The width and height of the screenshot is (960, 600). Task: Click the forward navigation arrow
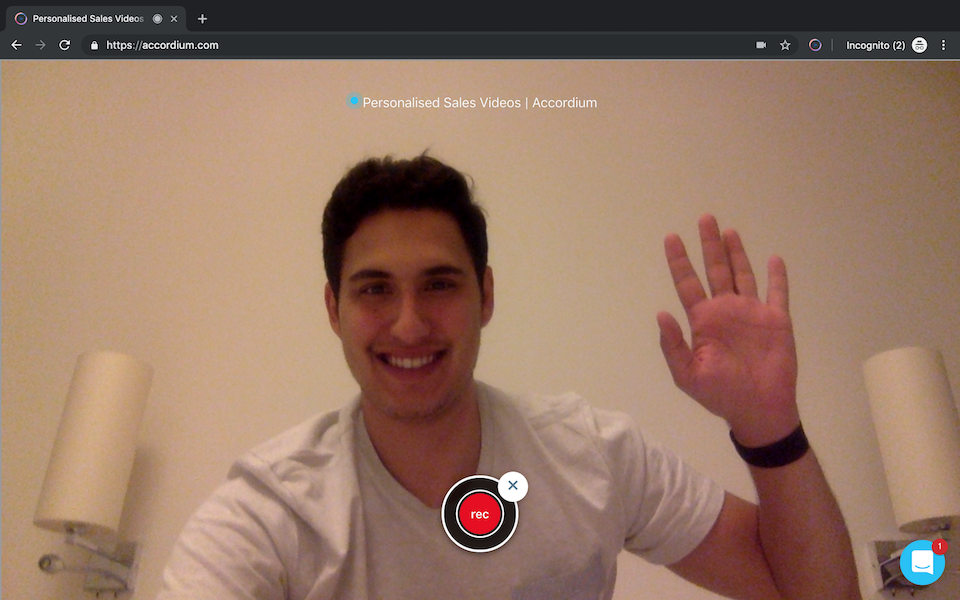[40, 45]
